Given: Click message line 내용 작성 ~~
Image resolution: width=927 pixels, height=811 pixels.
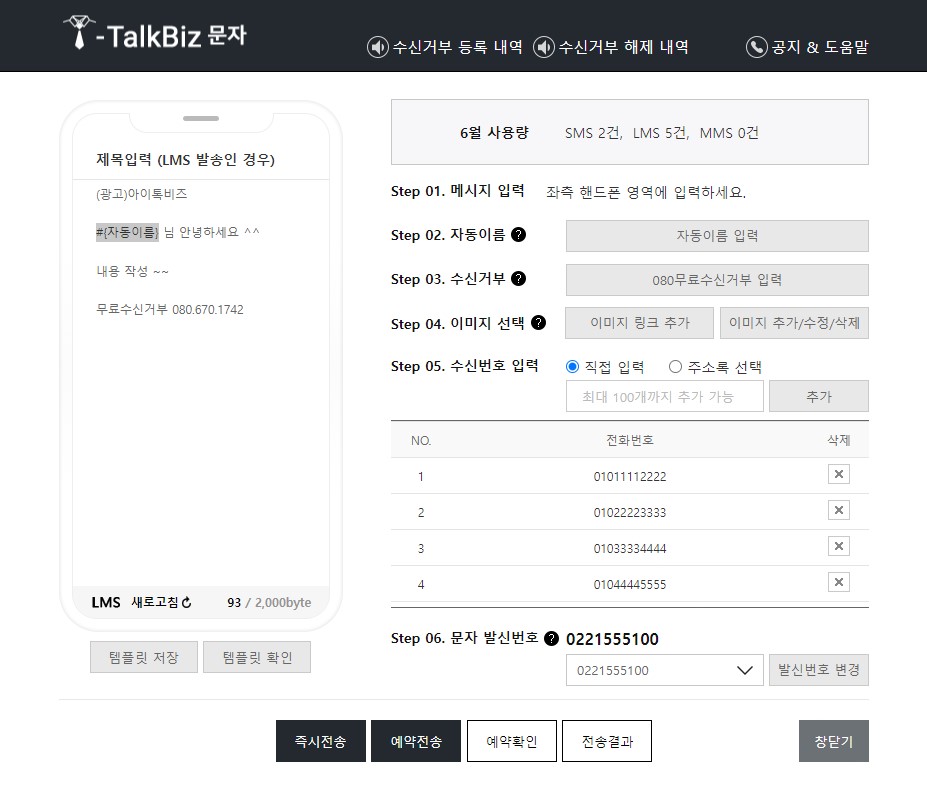Looking at the screenshot, I should click(132, 271).
